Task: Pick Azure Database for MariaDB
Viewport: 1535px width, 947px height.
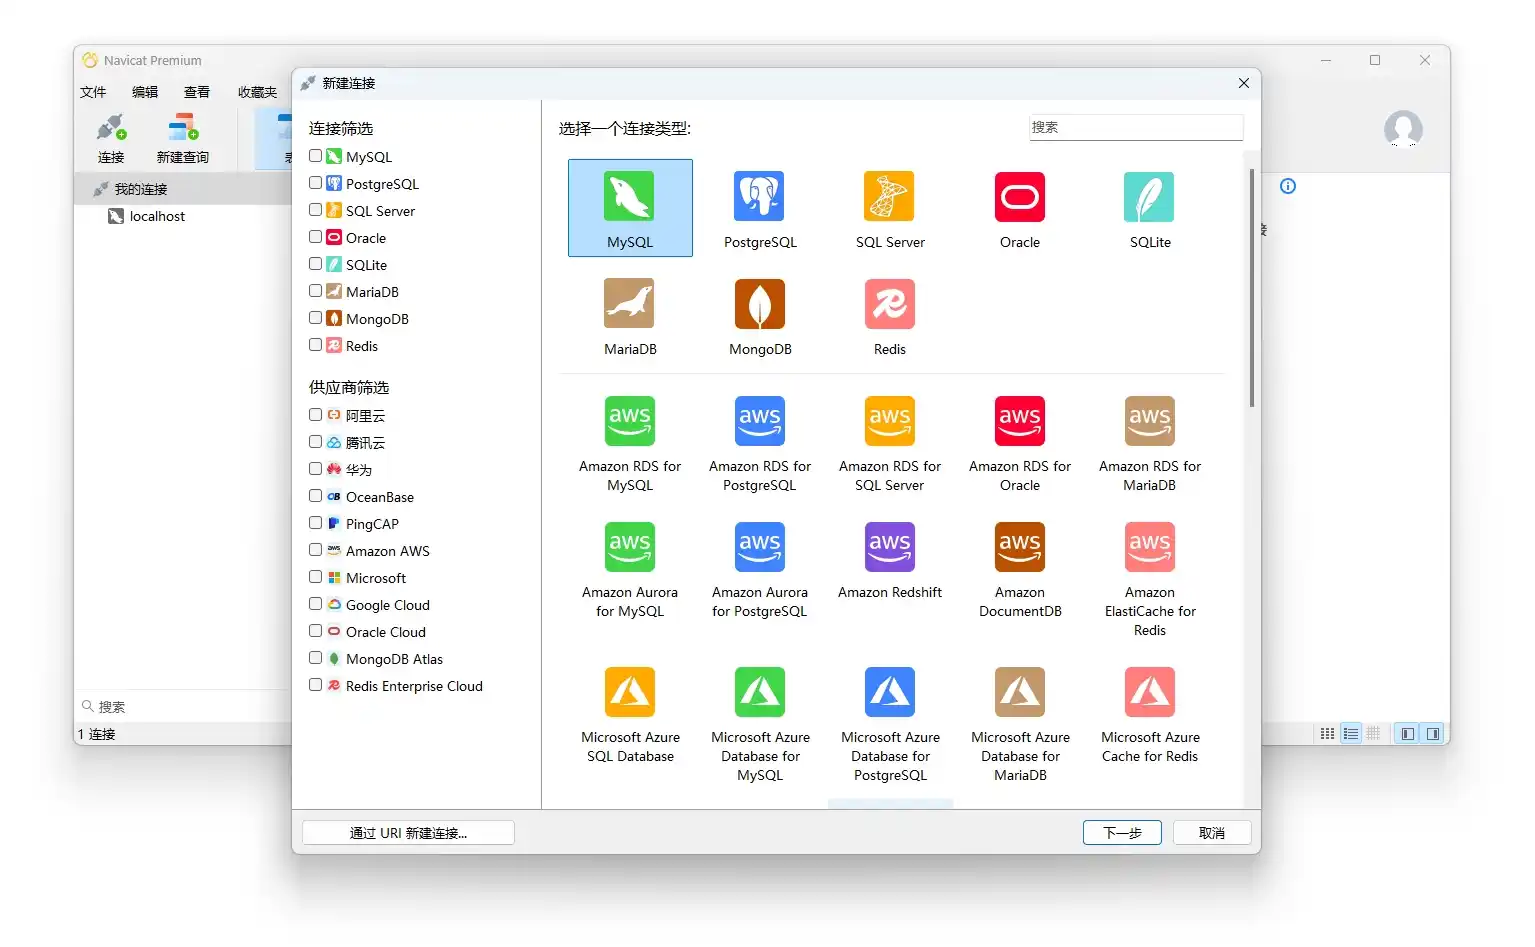Action: (x=1020, y=725)
